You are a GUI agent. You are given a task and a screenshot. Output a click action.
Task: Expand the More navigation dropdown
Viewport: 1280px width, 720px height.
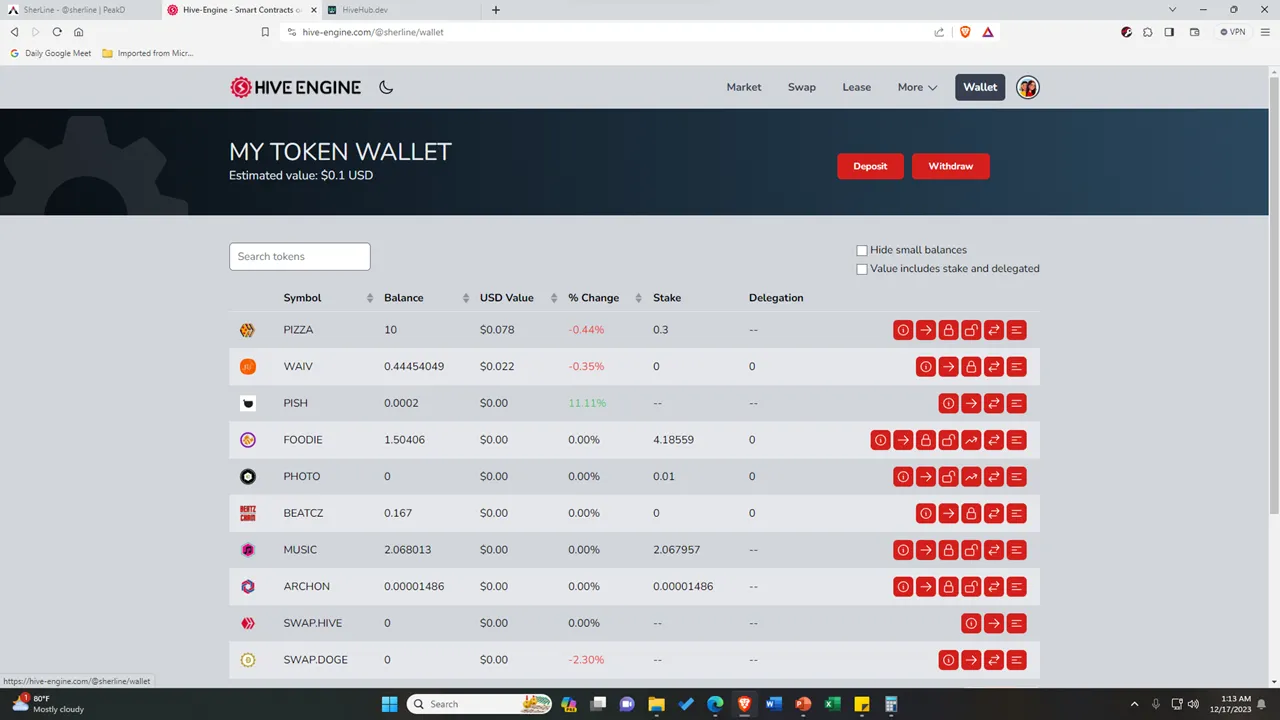(x=917, y=87)
